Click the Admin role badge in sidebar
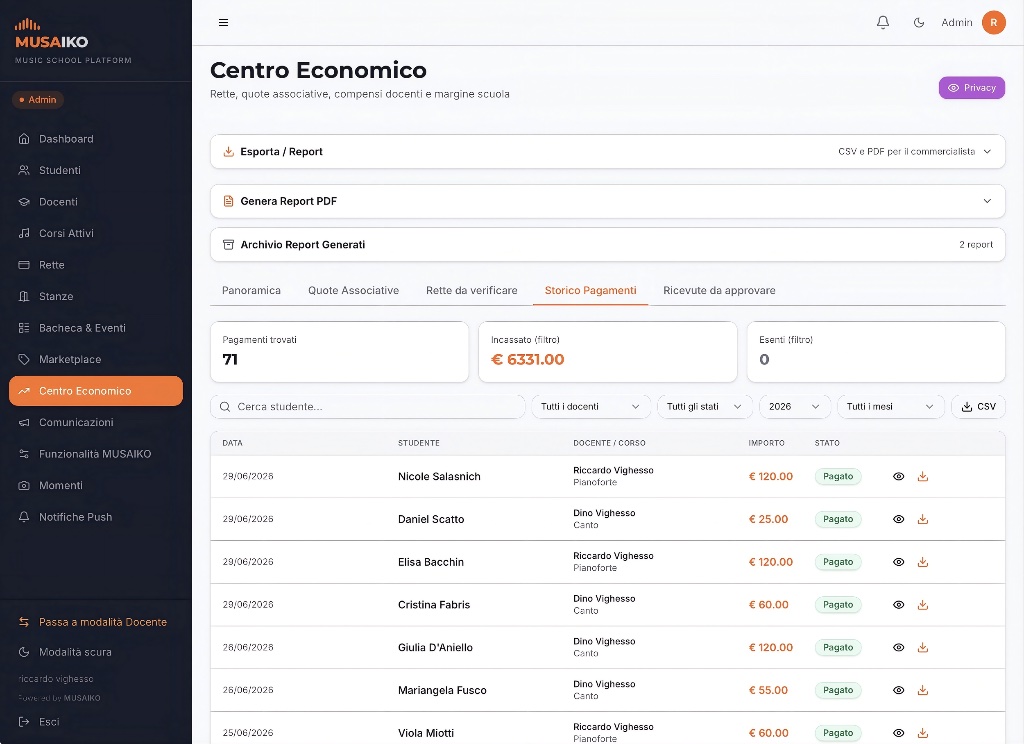The image size is (1024, 744). [38, 100]
